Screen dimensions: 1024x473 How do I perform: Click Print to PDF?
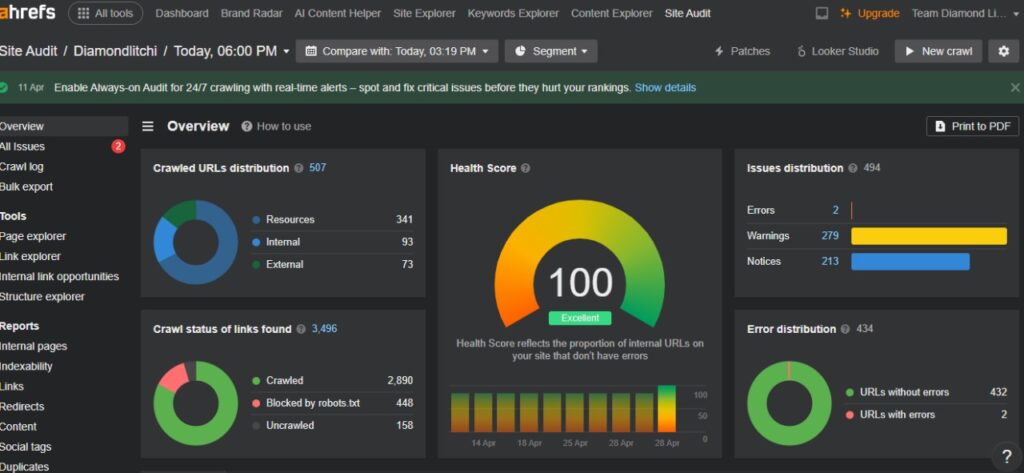(x=972, y=126)
